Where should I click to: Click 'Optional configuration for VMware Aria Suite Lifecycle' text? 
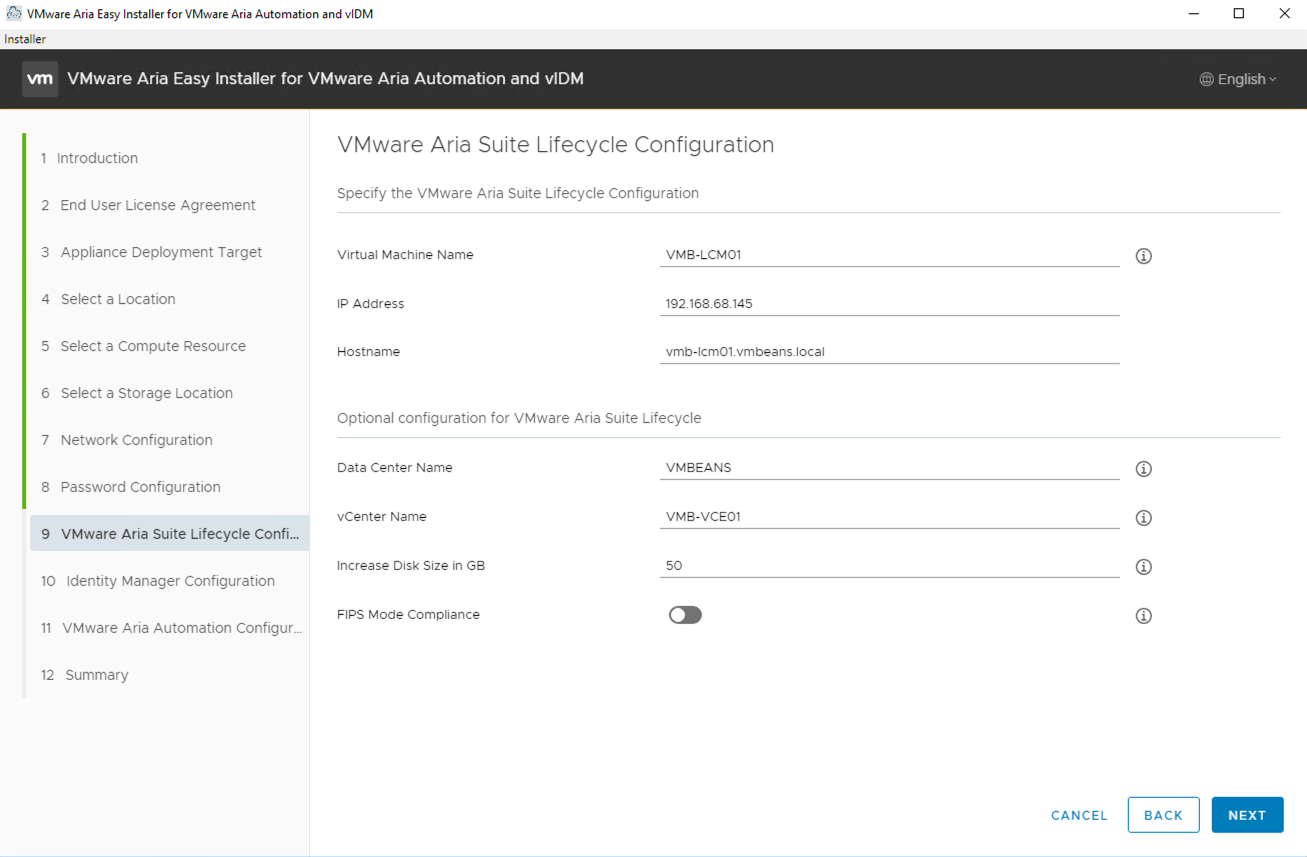(x=519, y=418)
